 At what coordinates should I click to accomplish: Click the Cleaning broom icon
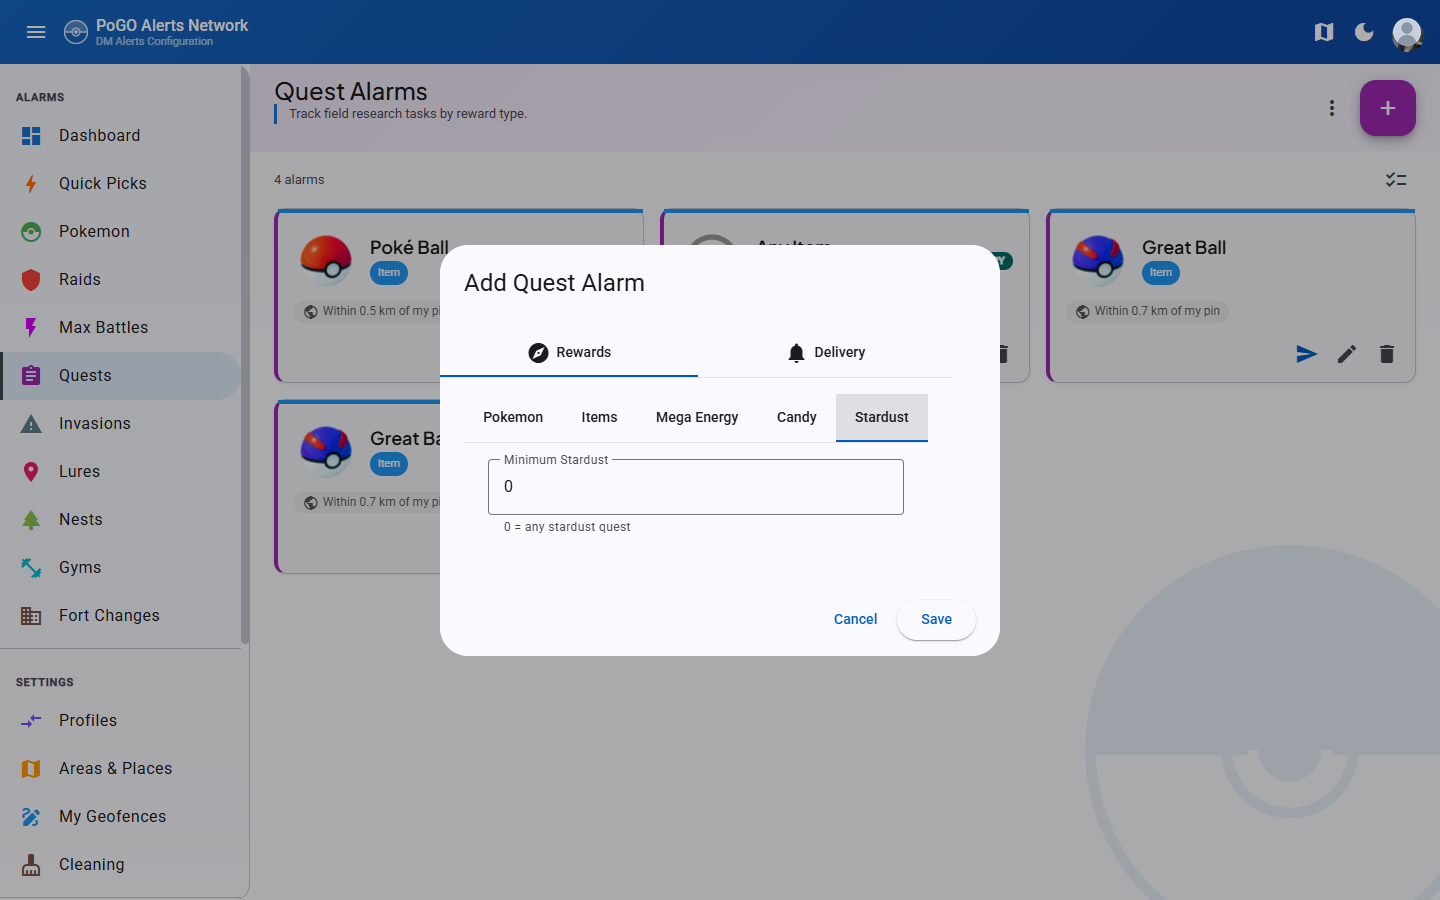click(31, 865)
